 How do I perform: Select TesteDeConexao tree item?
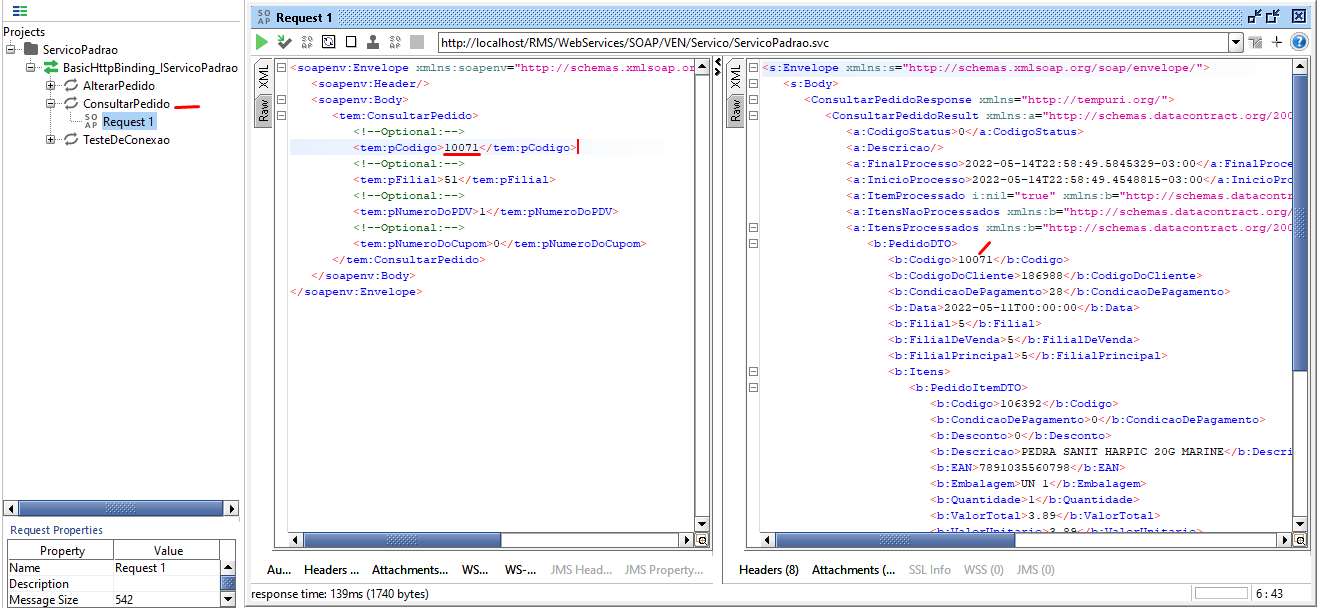pos(126,140)
